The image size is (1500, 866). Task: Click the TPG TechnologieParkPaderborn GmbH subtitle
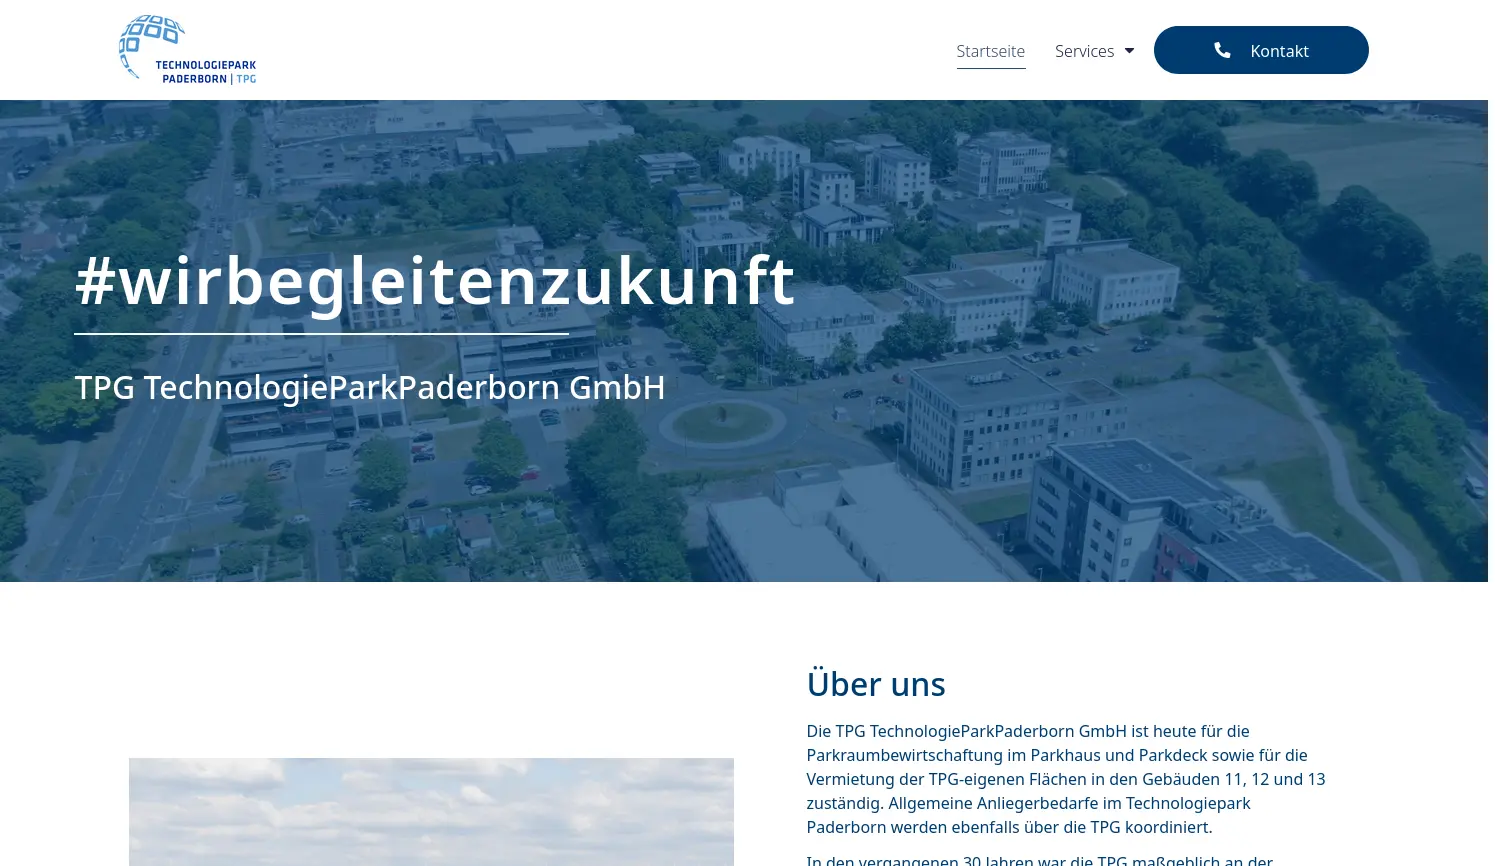pyautogui.click(x=370, y=387)
